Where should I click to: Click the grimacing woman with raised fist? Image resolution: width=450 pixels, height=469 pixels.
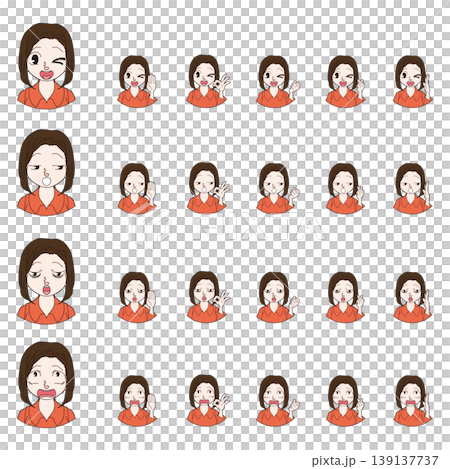(278, 401)
